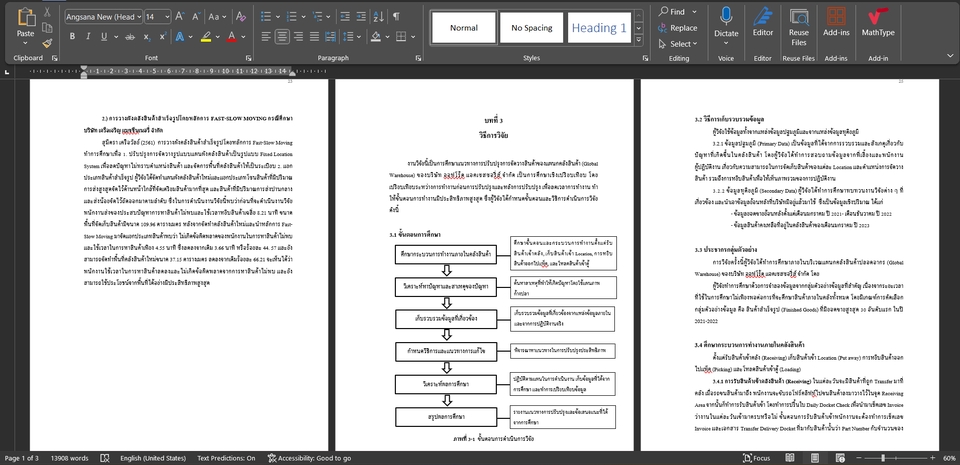The image size is (960, 465).
Task: Increase font size with the grow icon
Action: 180,17
